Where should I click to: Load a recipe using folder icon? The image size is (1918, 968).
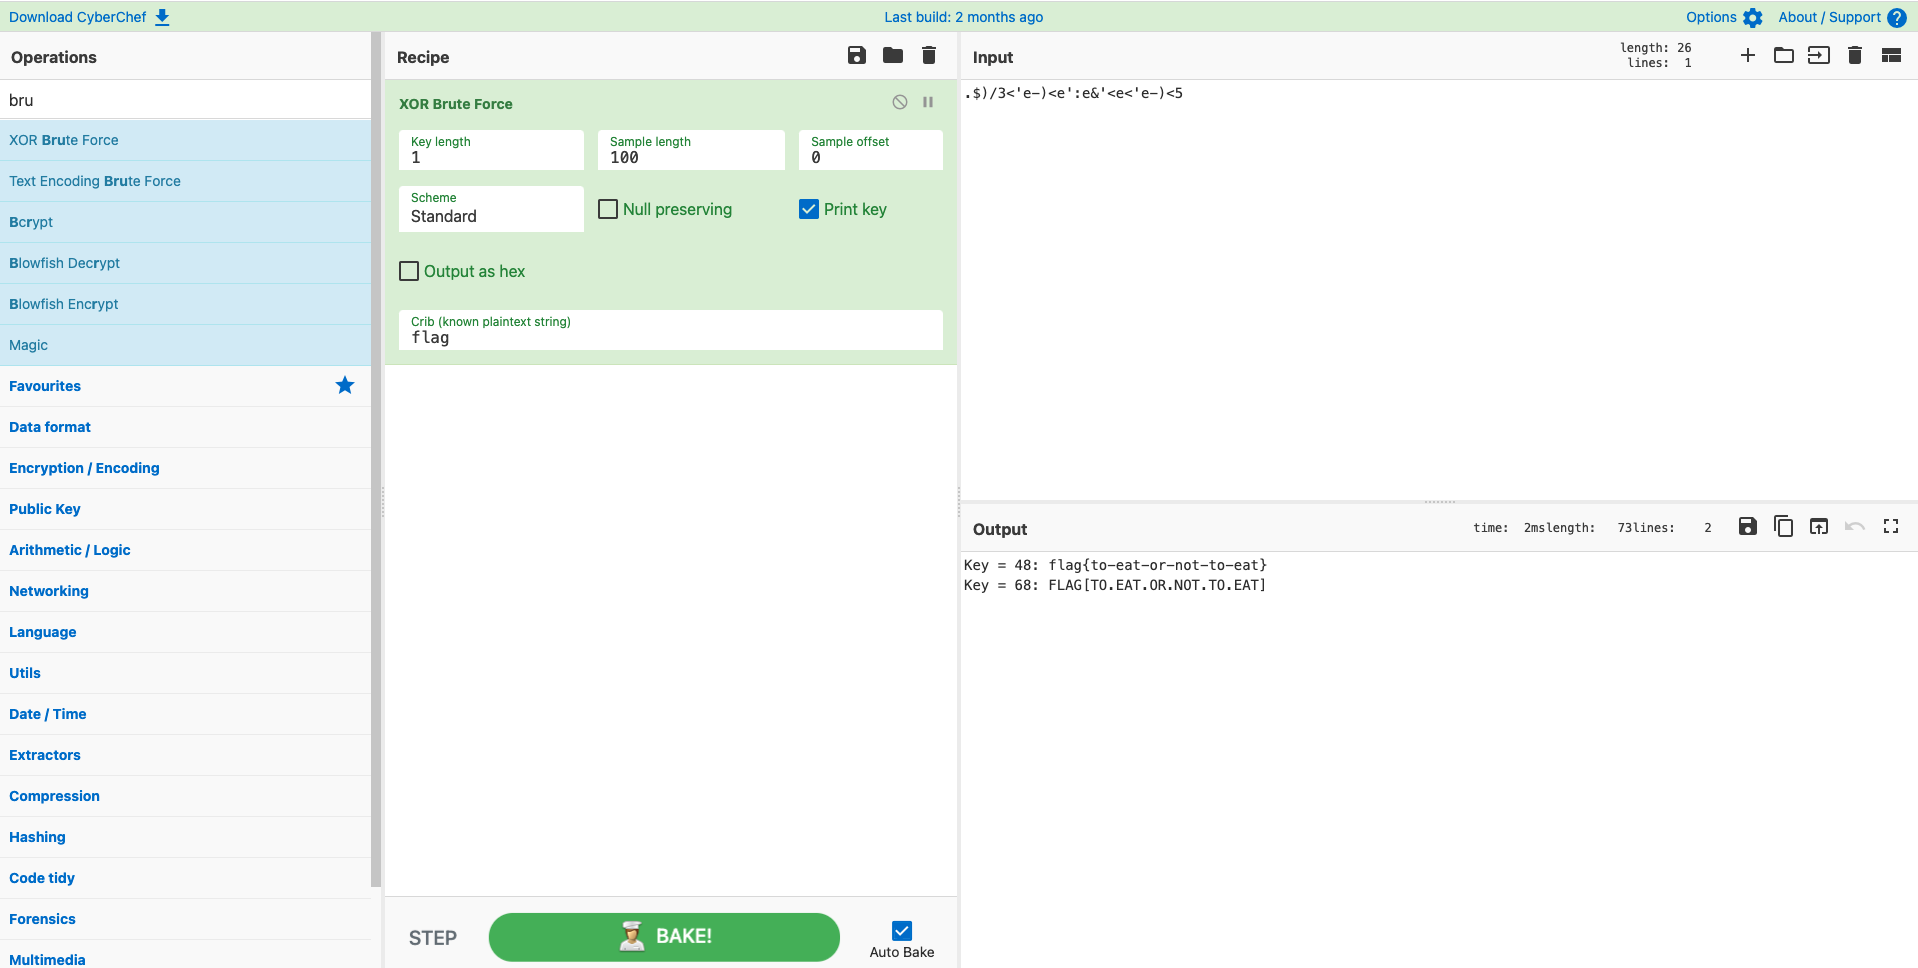coord(893,56)
